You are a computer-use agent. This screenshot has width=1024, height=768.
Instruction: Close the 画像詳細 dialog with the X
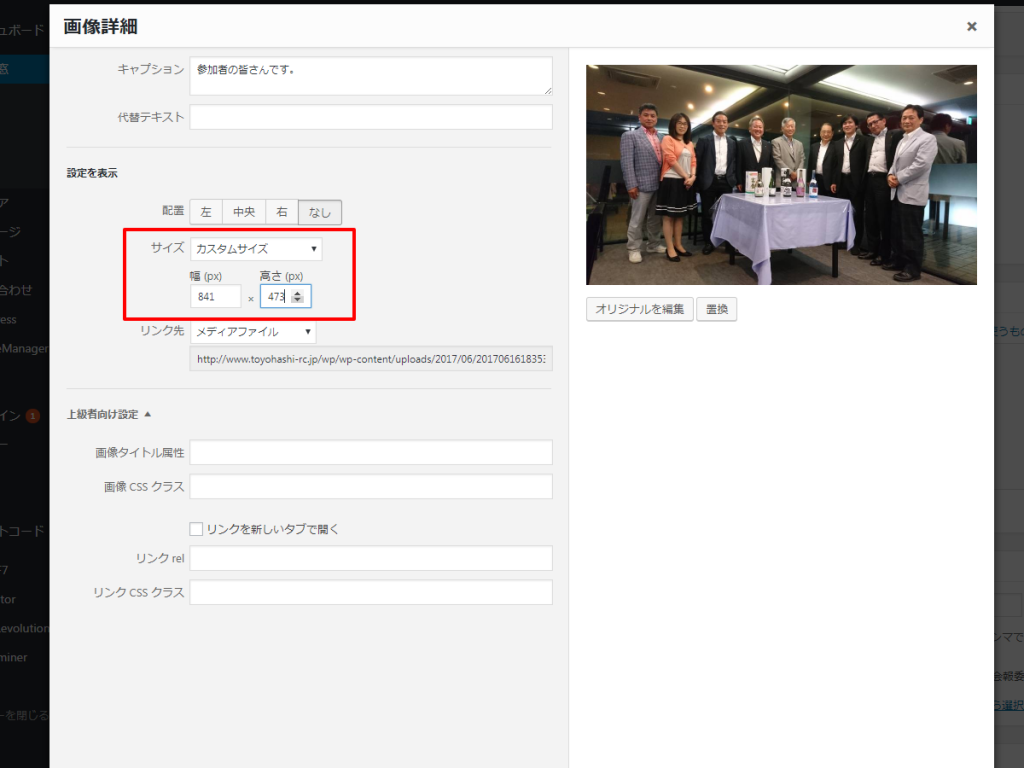pos(971,27)
